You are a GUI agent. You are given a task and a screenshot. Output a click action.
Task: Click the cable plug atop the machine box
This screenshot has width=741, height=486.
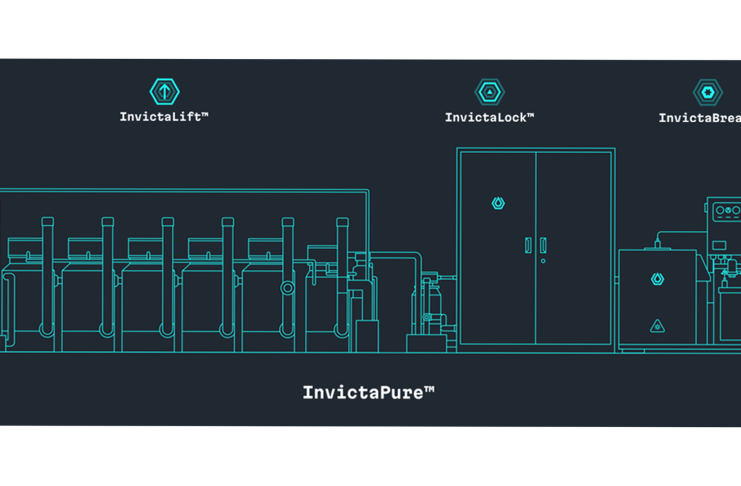point(657,243)
